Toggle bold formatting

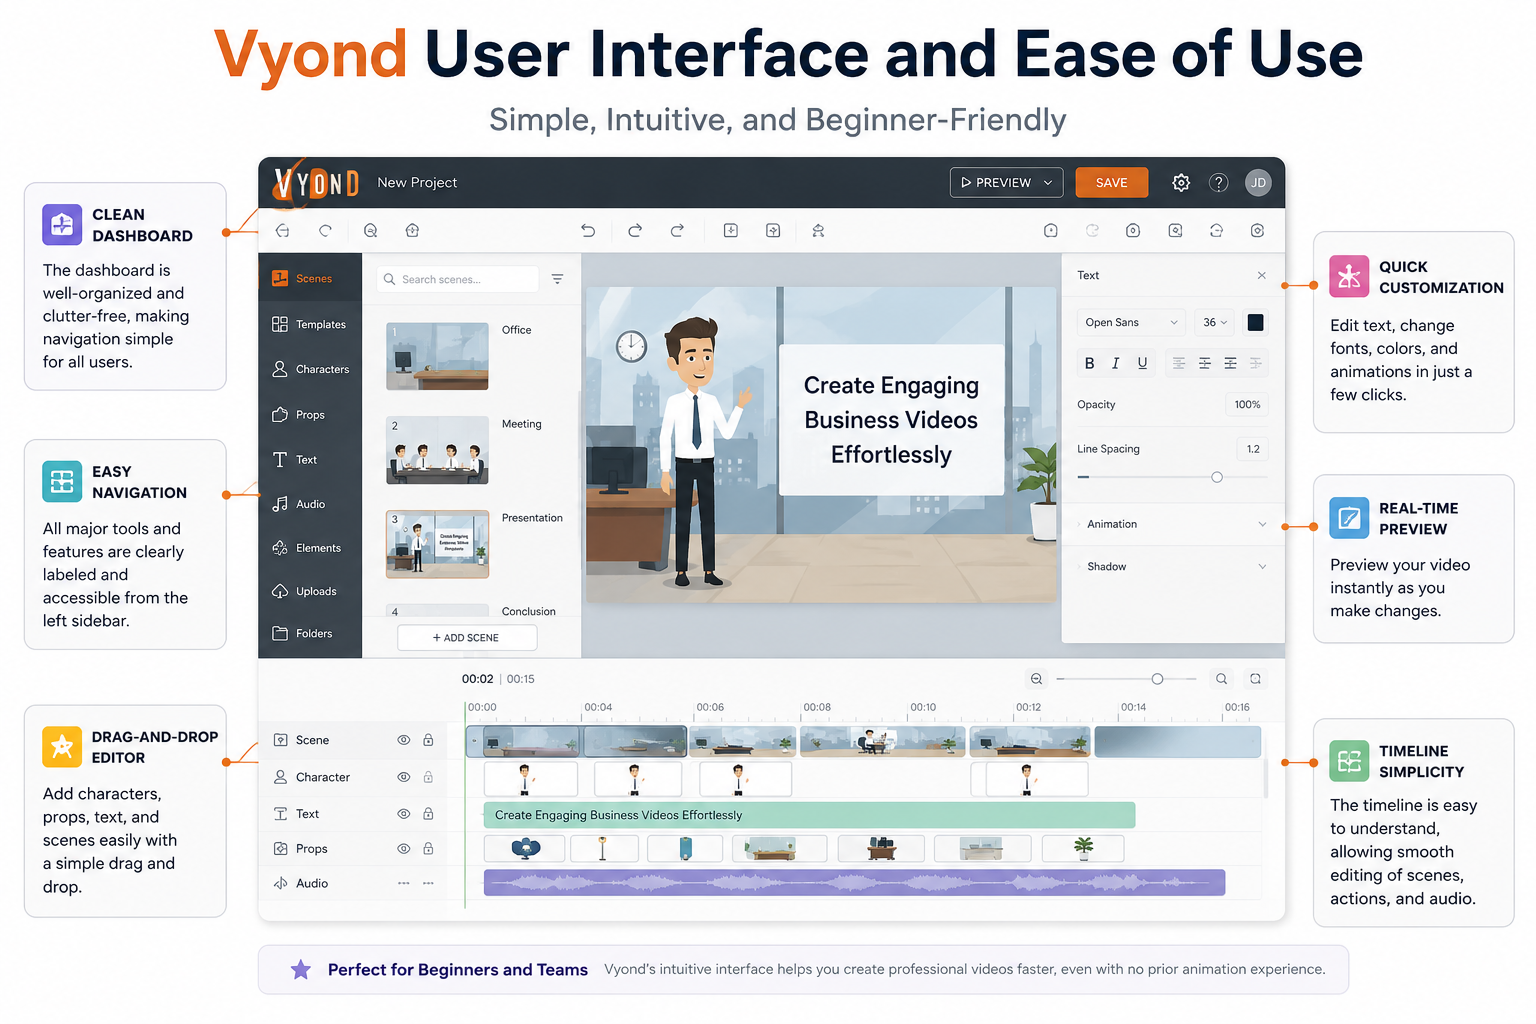(1089, 363)
